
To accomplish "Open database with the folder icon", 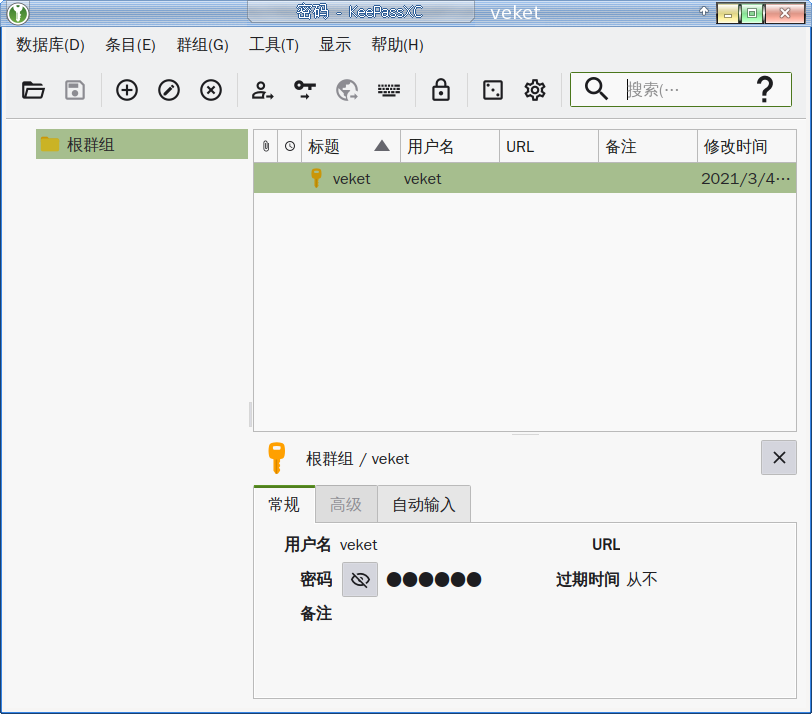I will click(33, 90).
